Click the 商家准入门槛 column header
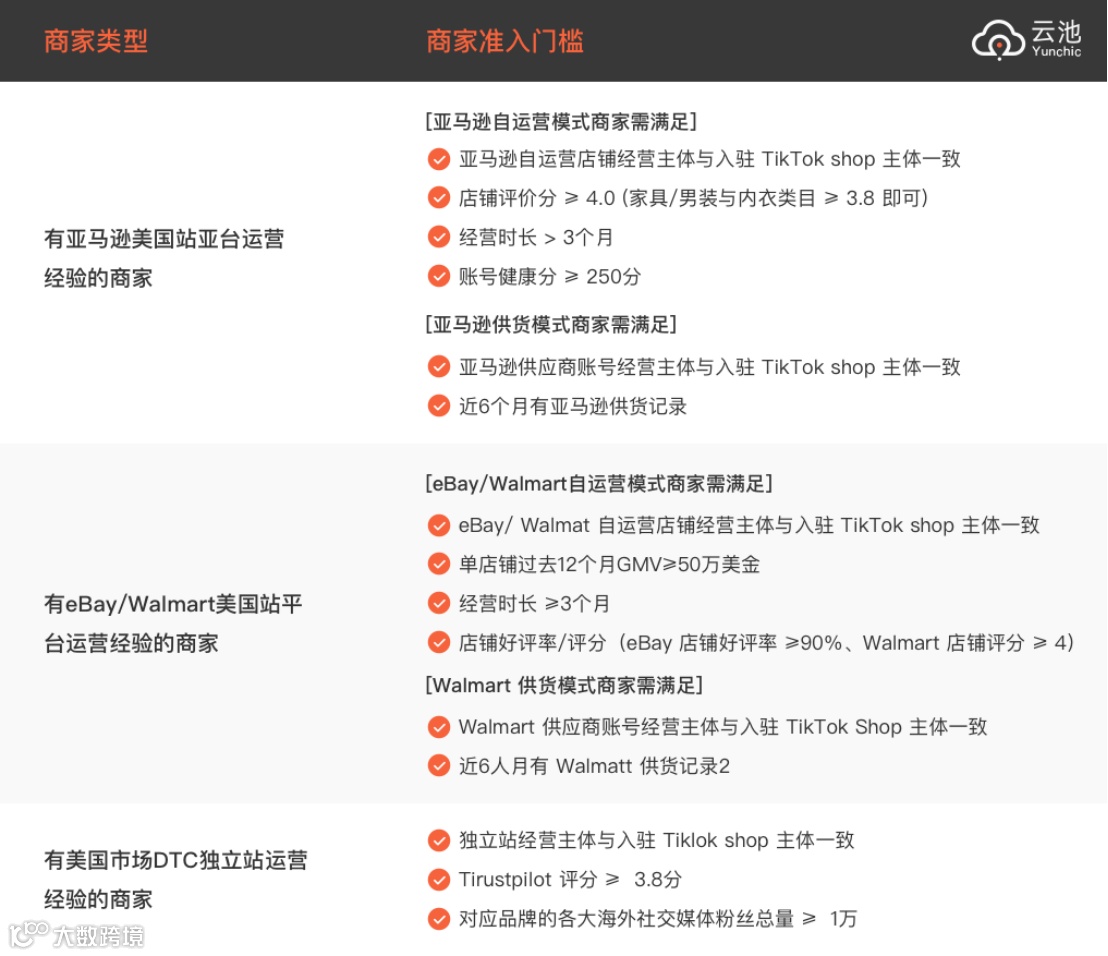This screenshot has width=1108, height=956. 505,41
